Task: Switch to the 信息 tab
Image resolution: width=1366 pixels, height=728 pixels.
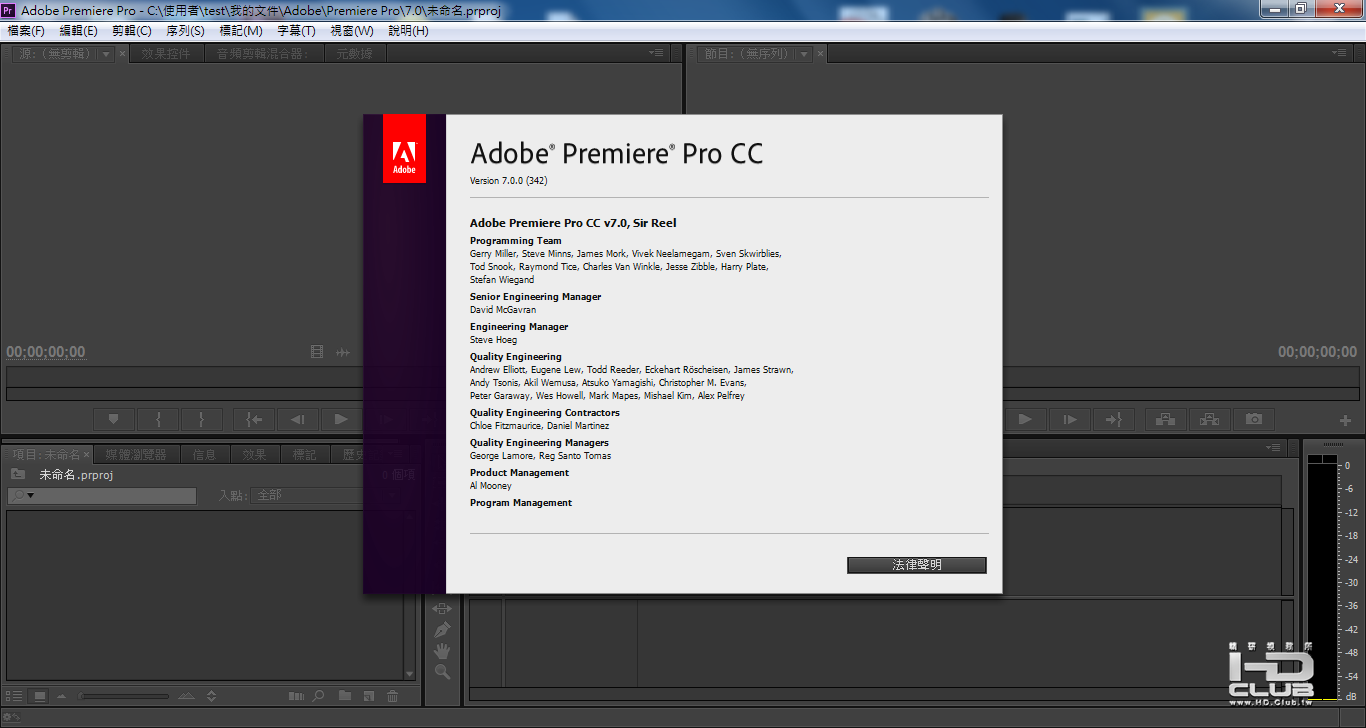Action: tap(204, 454)
